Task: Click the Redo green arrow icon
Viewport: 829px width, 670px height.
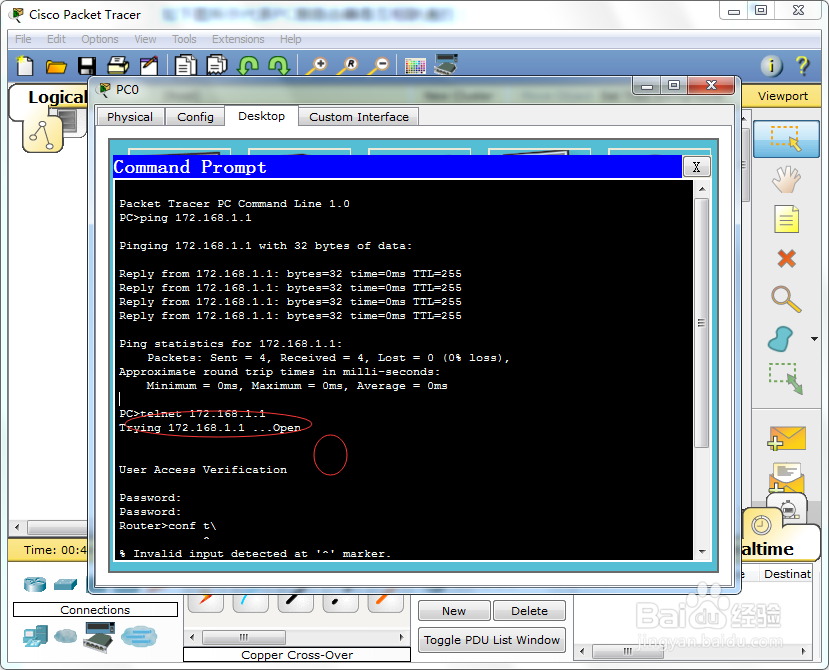Action: pyautogui.click(x=279, y=66)
